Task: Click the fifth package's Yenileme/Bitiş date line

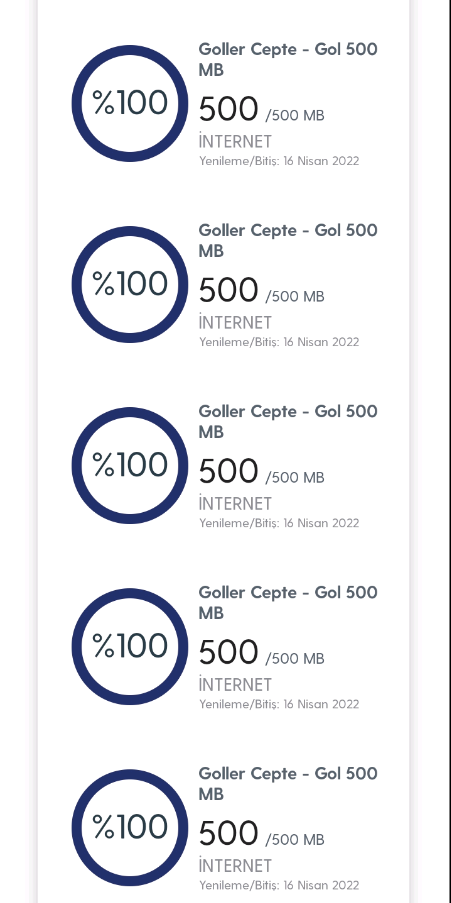Action: tap(279, 885)
